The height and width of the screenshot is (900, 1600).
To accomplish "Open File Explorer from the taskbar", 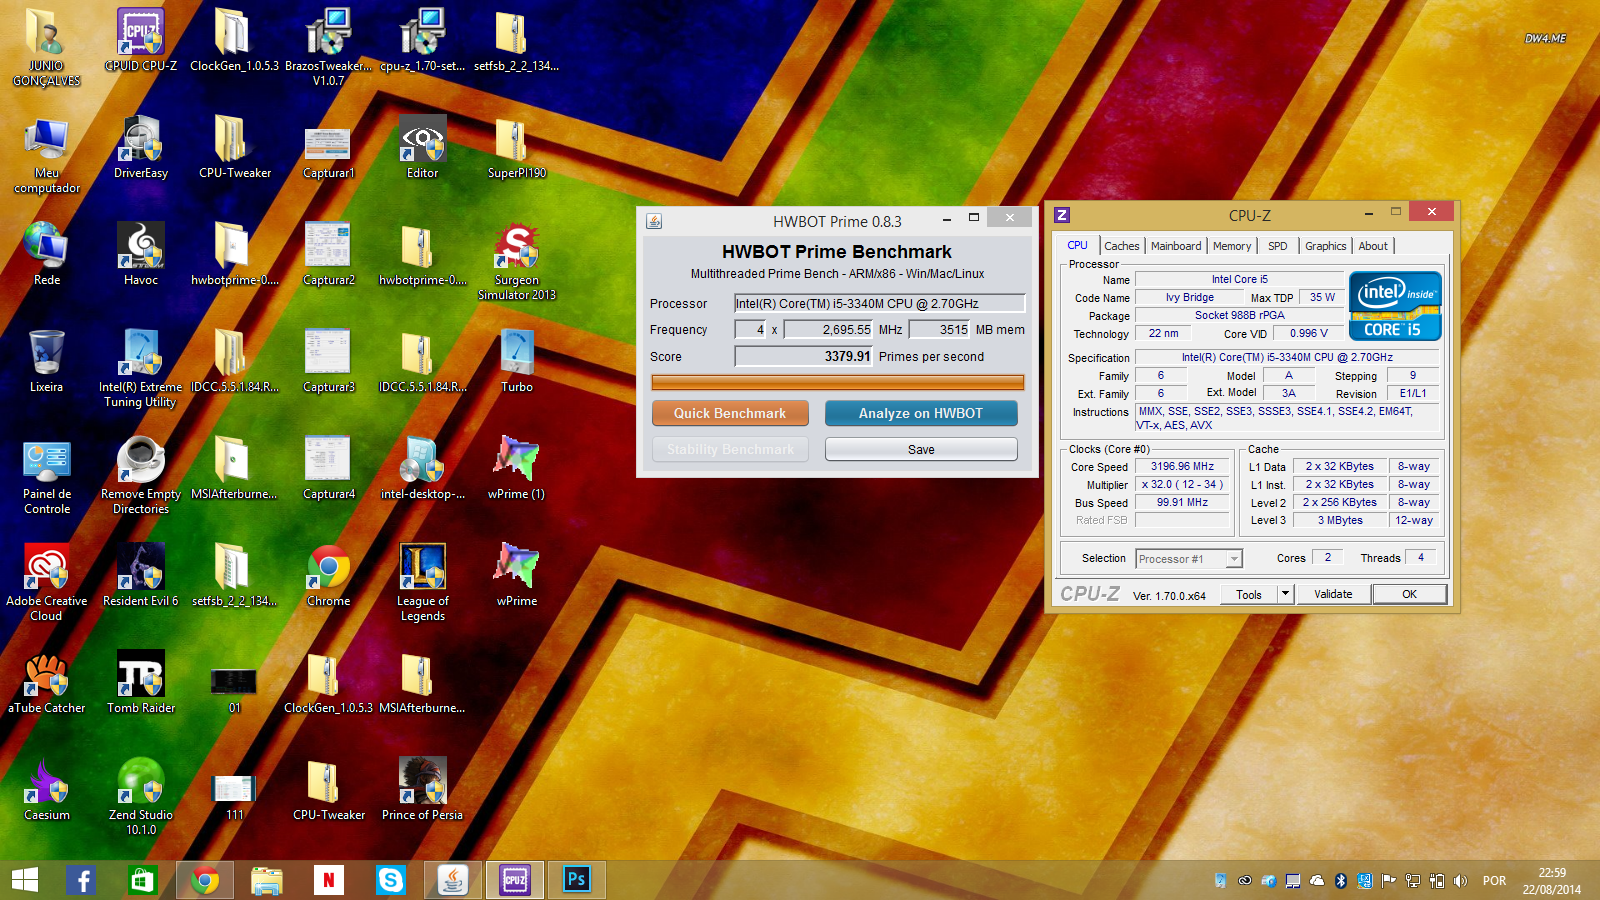I will [266, 880].
